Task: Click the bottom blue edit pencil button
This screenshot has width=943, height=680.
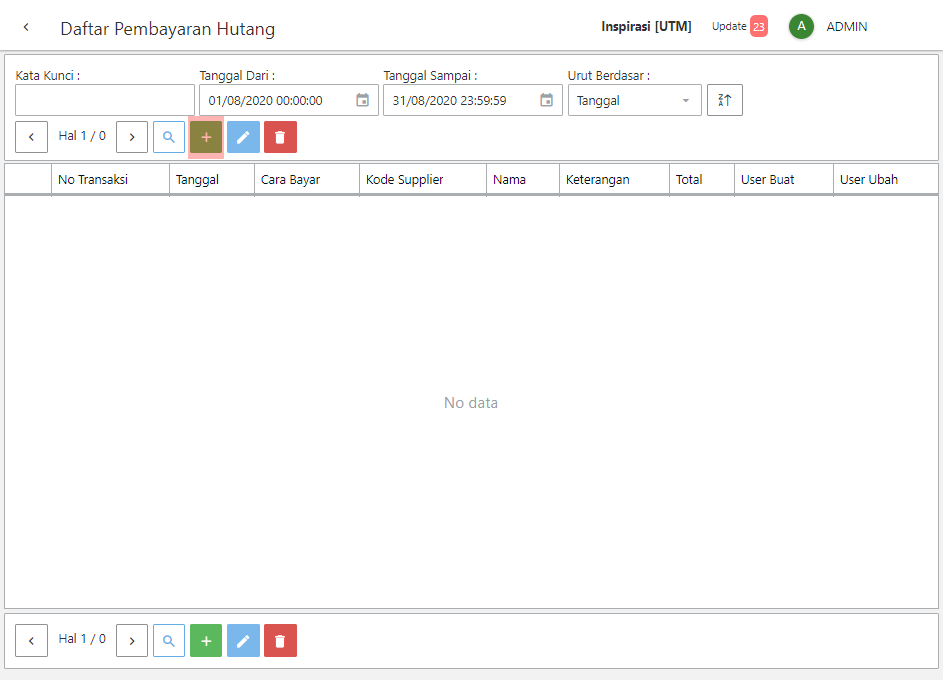Action: [x=243, y=641]
